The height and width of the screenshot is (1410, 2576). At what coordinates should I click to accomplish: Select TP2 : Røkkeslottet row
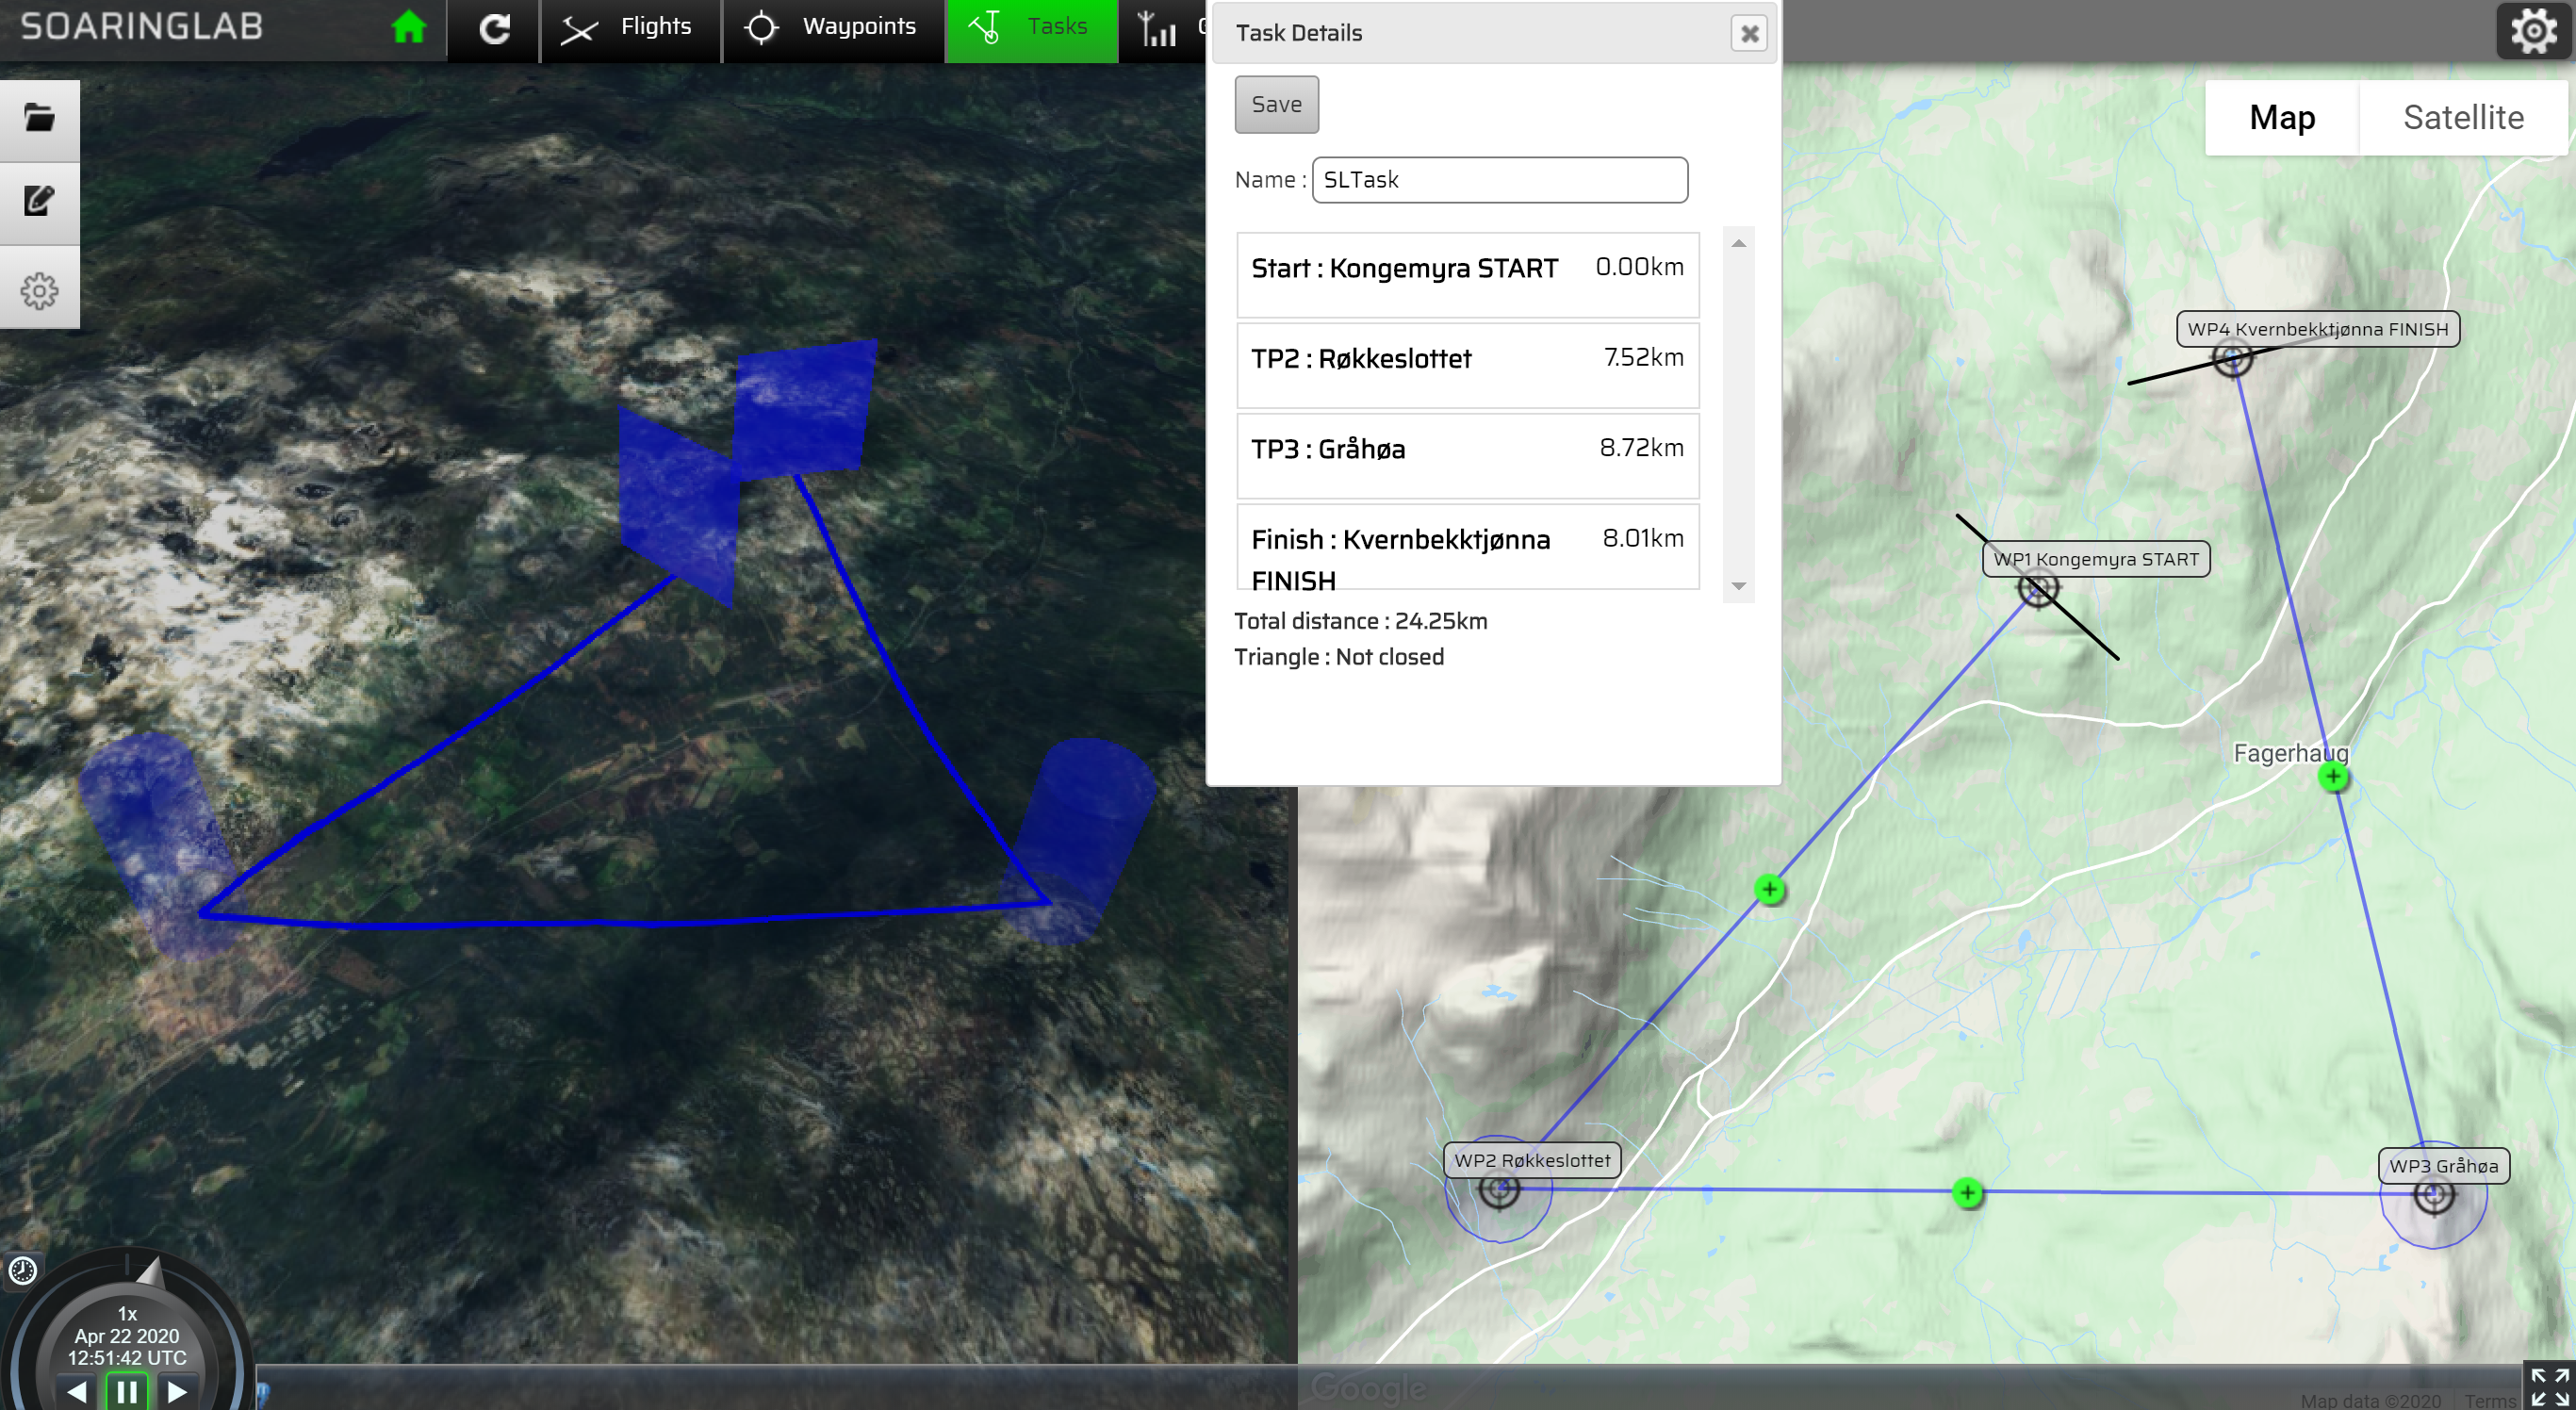1467,365
